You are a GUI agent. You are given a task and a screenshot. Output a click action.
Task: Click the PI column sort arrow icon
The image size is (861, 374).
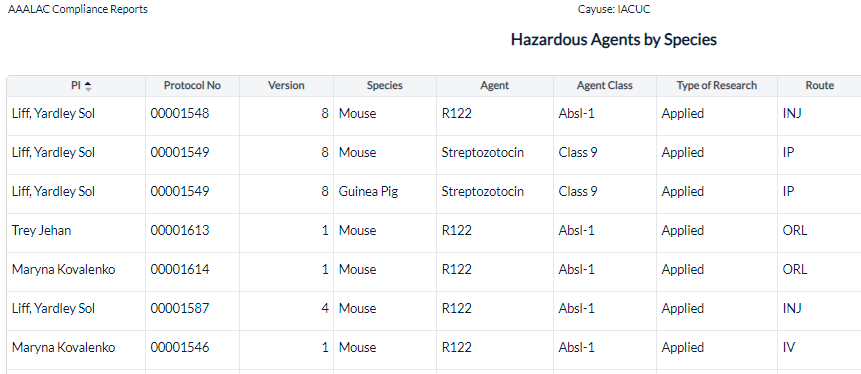[x=88, y=86]
